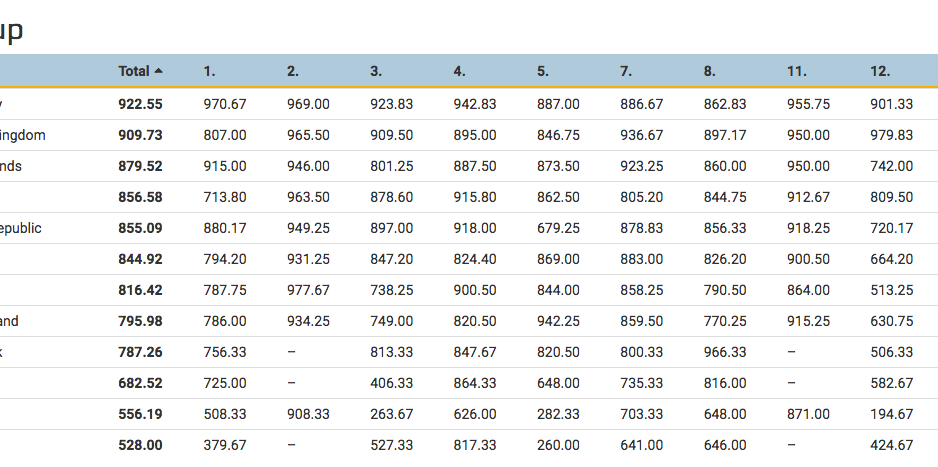Select the 977.67 cell in column 2.
Viewport: 938px width, 467px height.
point(307,290)
